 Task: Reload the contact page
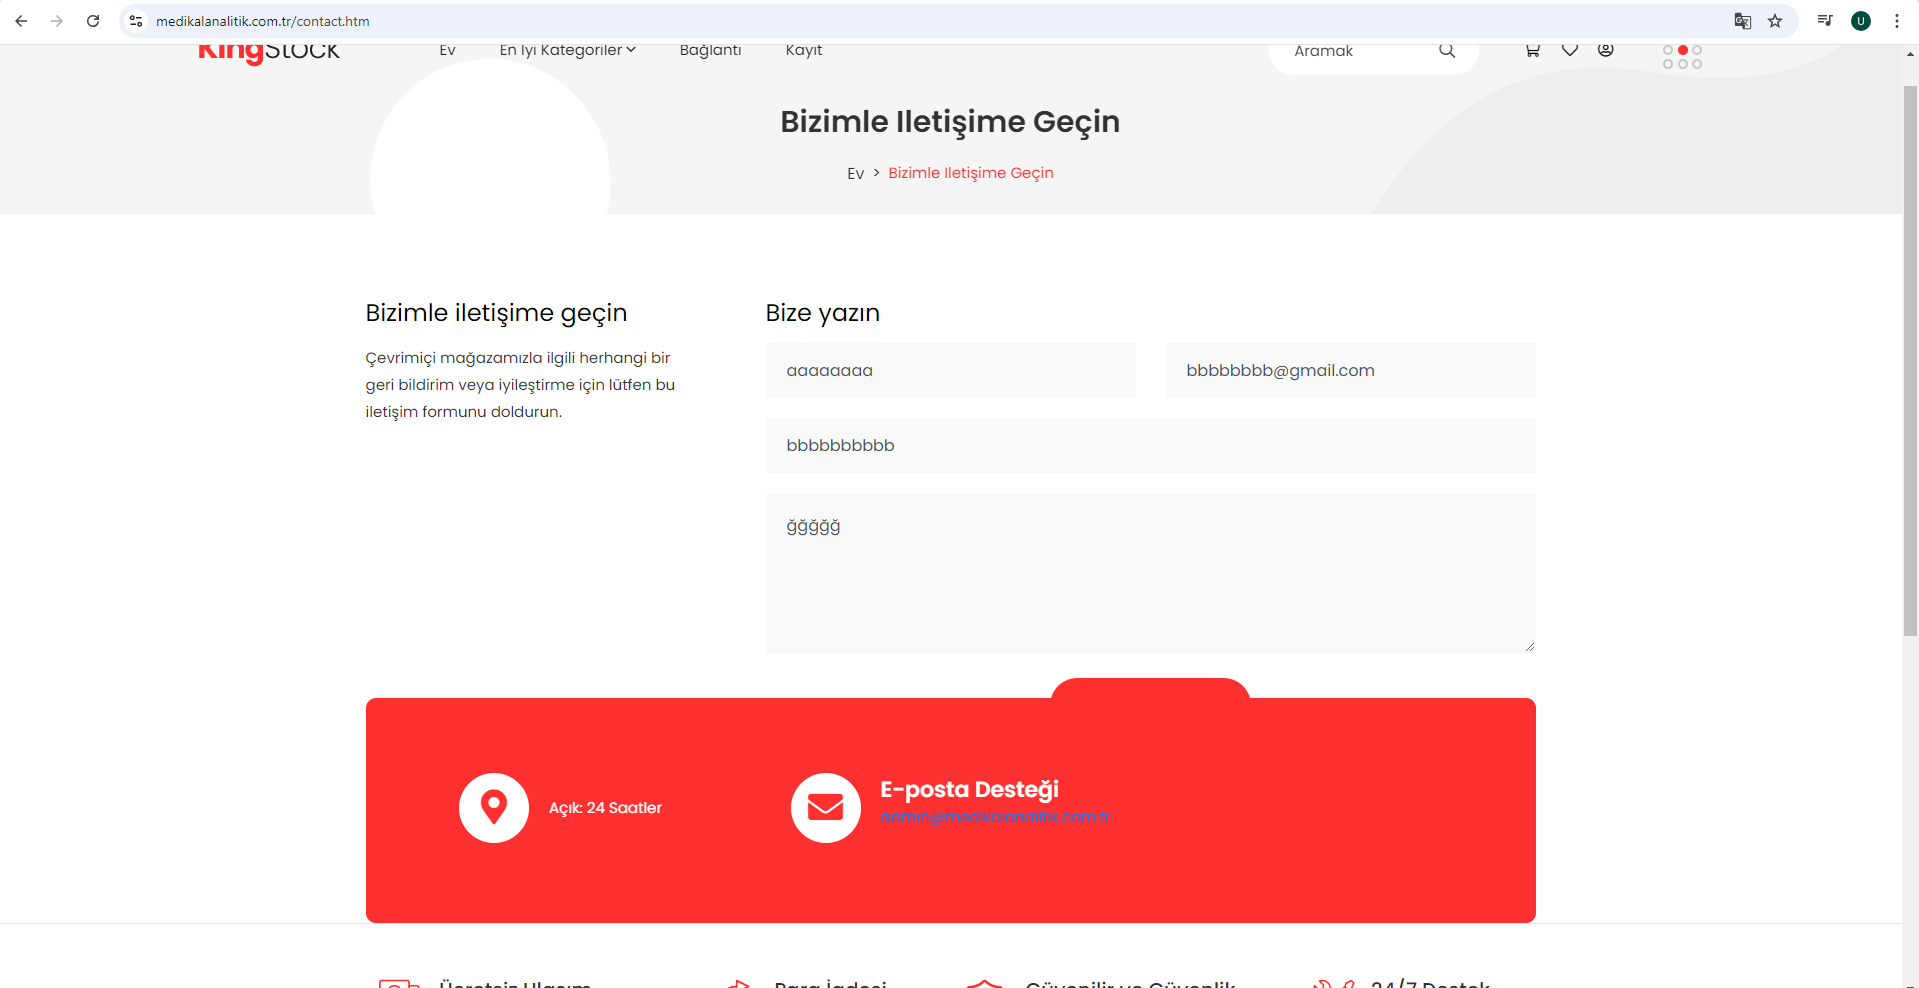click(x=93, y=21)
